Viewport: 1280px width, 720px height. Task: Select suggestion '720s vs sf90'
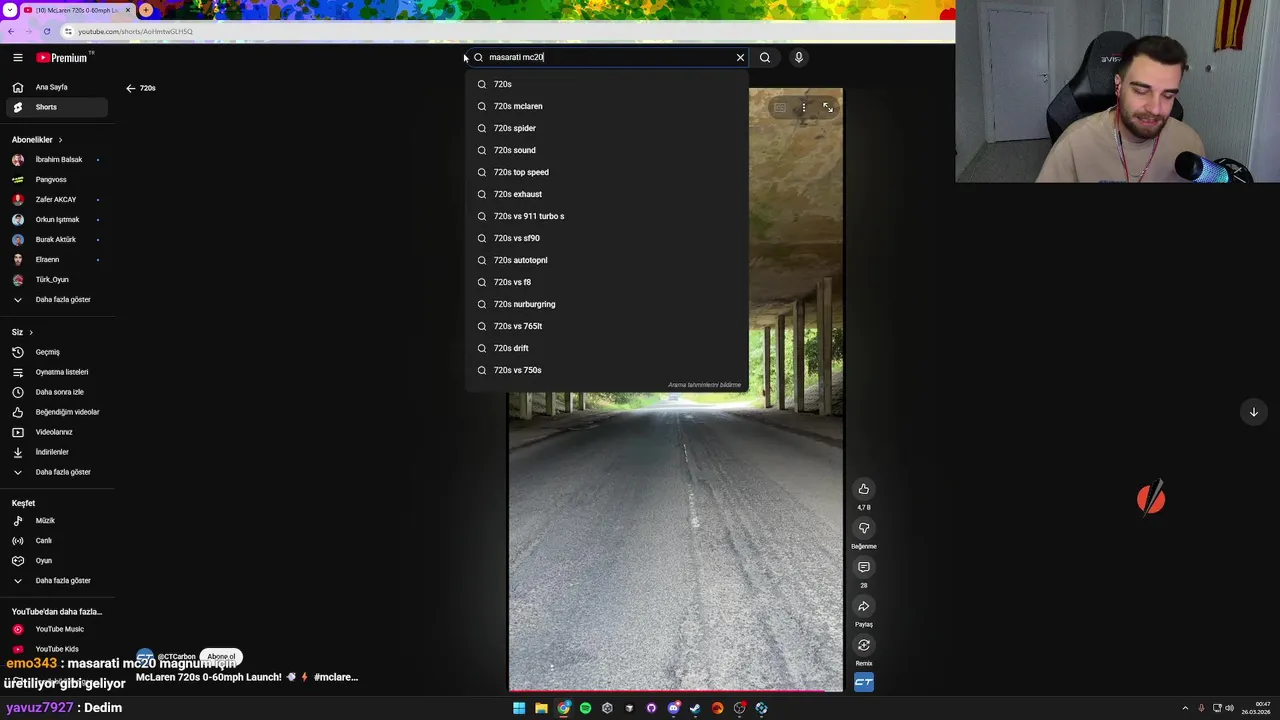(607, 238)
